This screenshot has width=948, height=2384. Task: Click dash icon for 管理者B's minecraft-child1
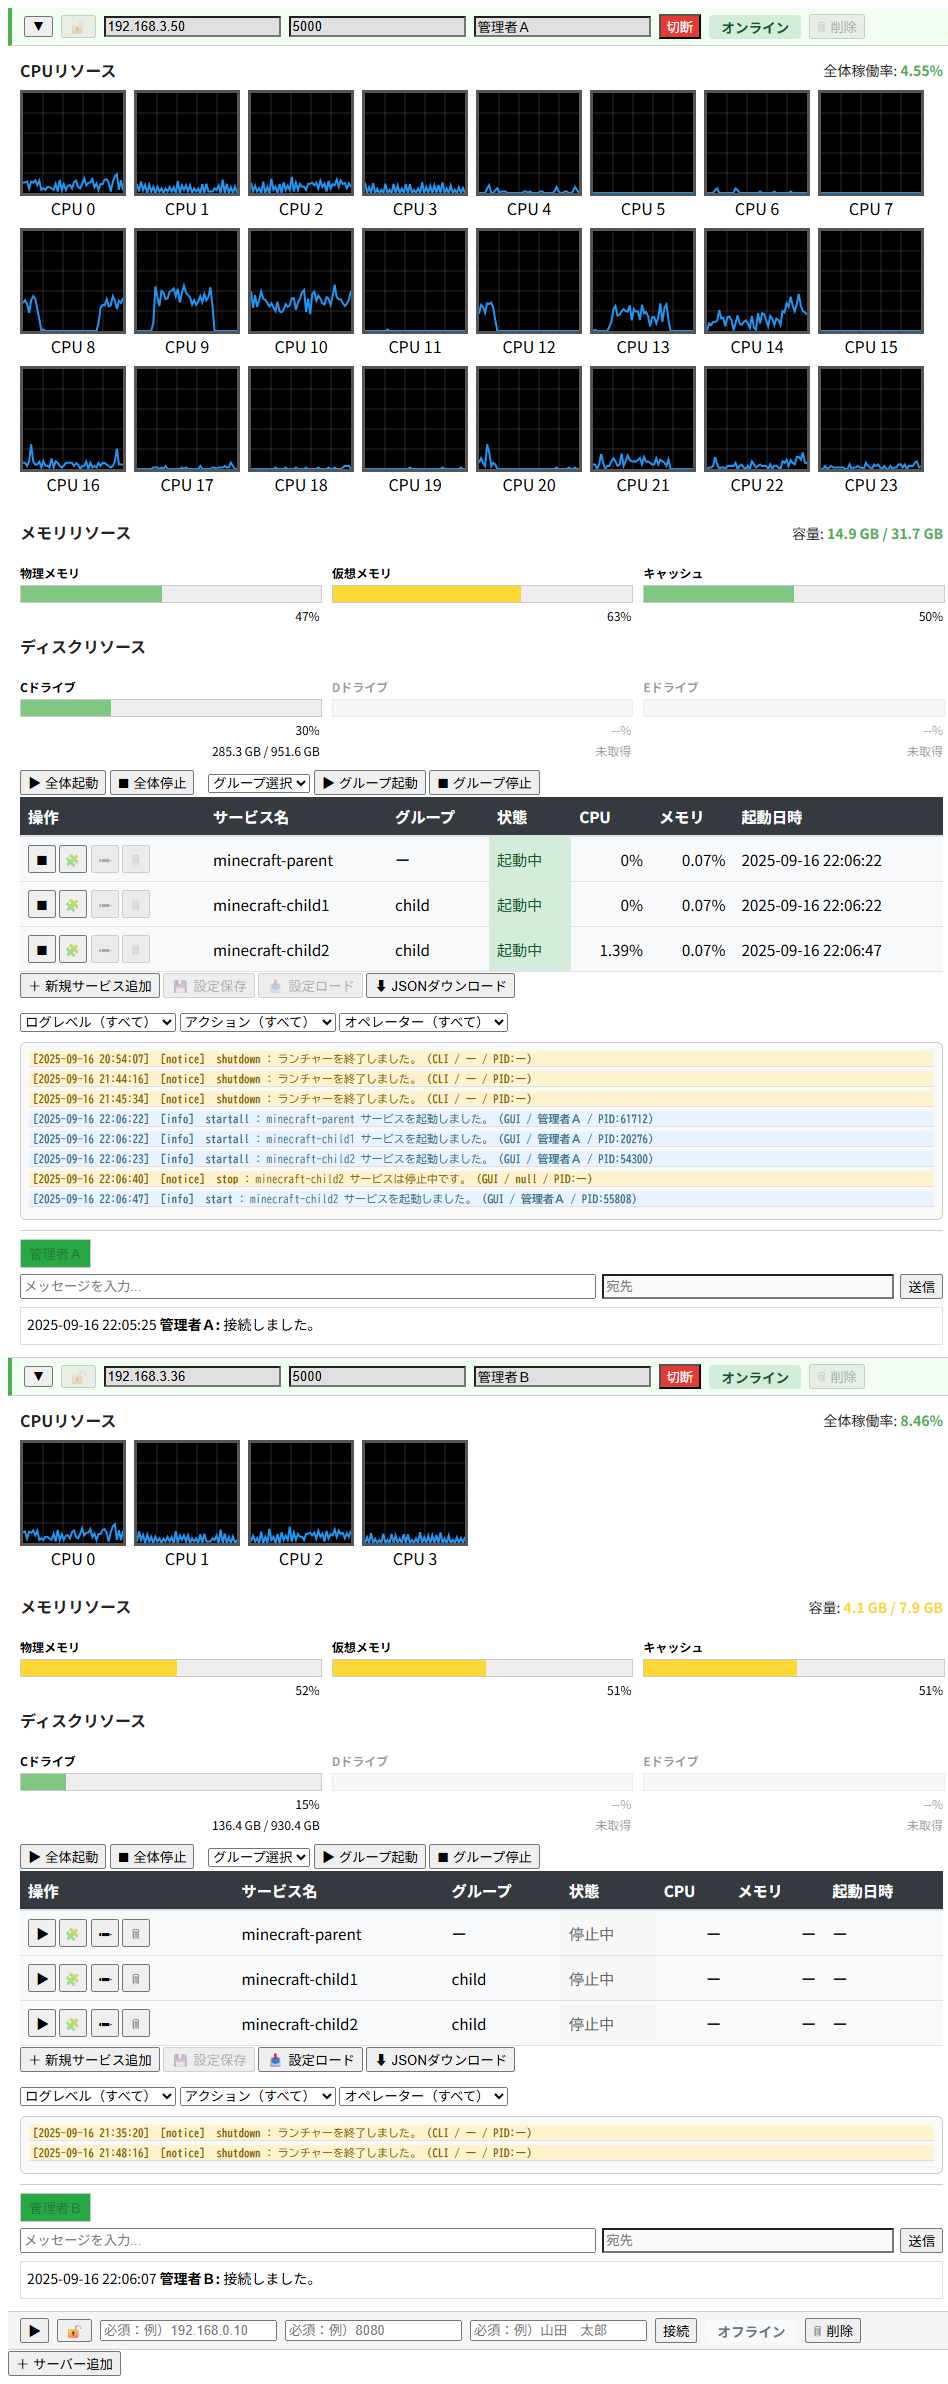click(104, 1978)
